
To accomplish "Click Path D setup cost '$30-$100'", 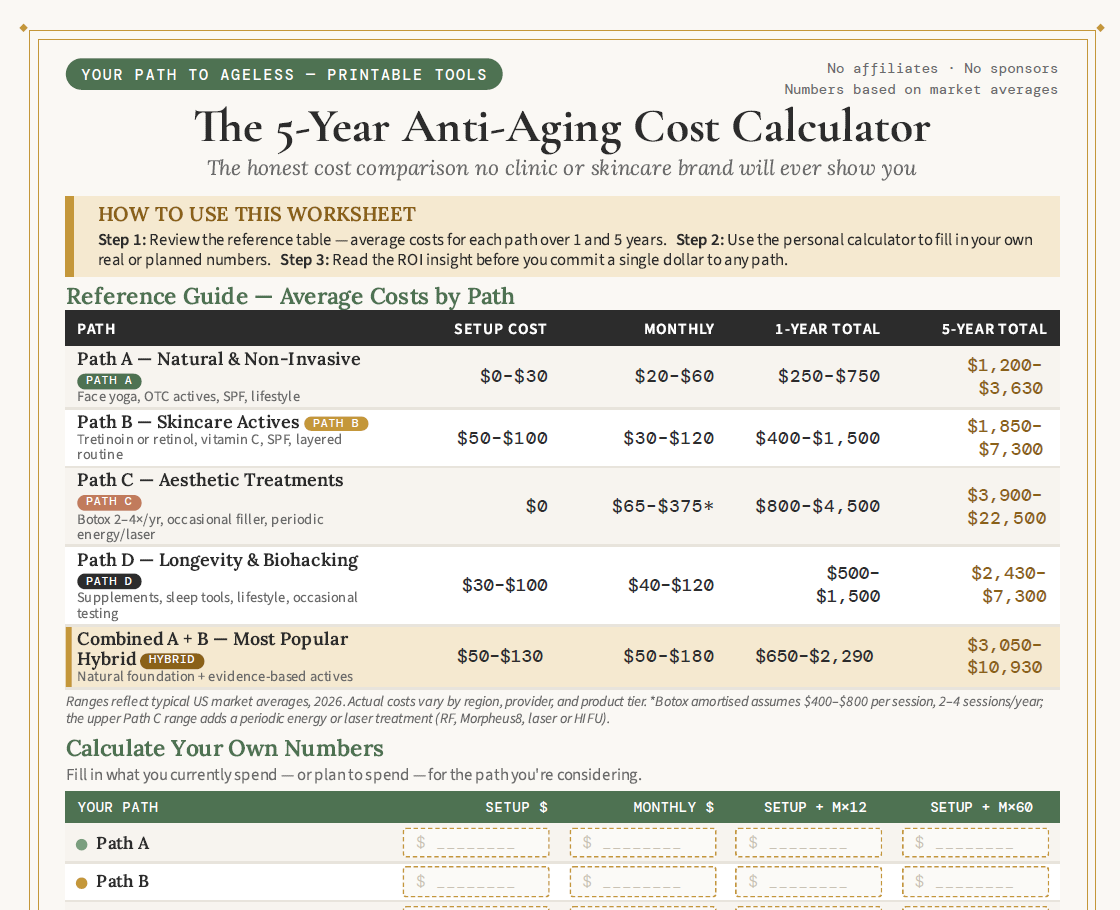I will 504,586.
